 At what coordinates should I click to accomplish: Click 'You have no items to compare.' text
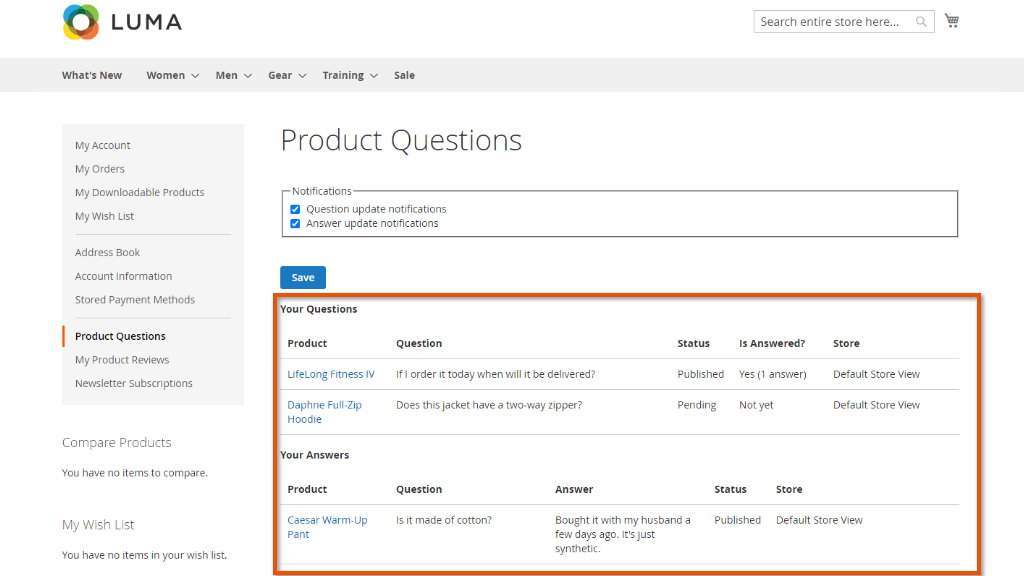pos(135,473)
